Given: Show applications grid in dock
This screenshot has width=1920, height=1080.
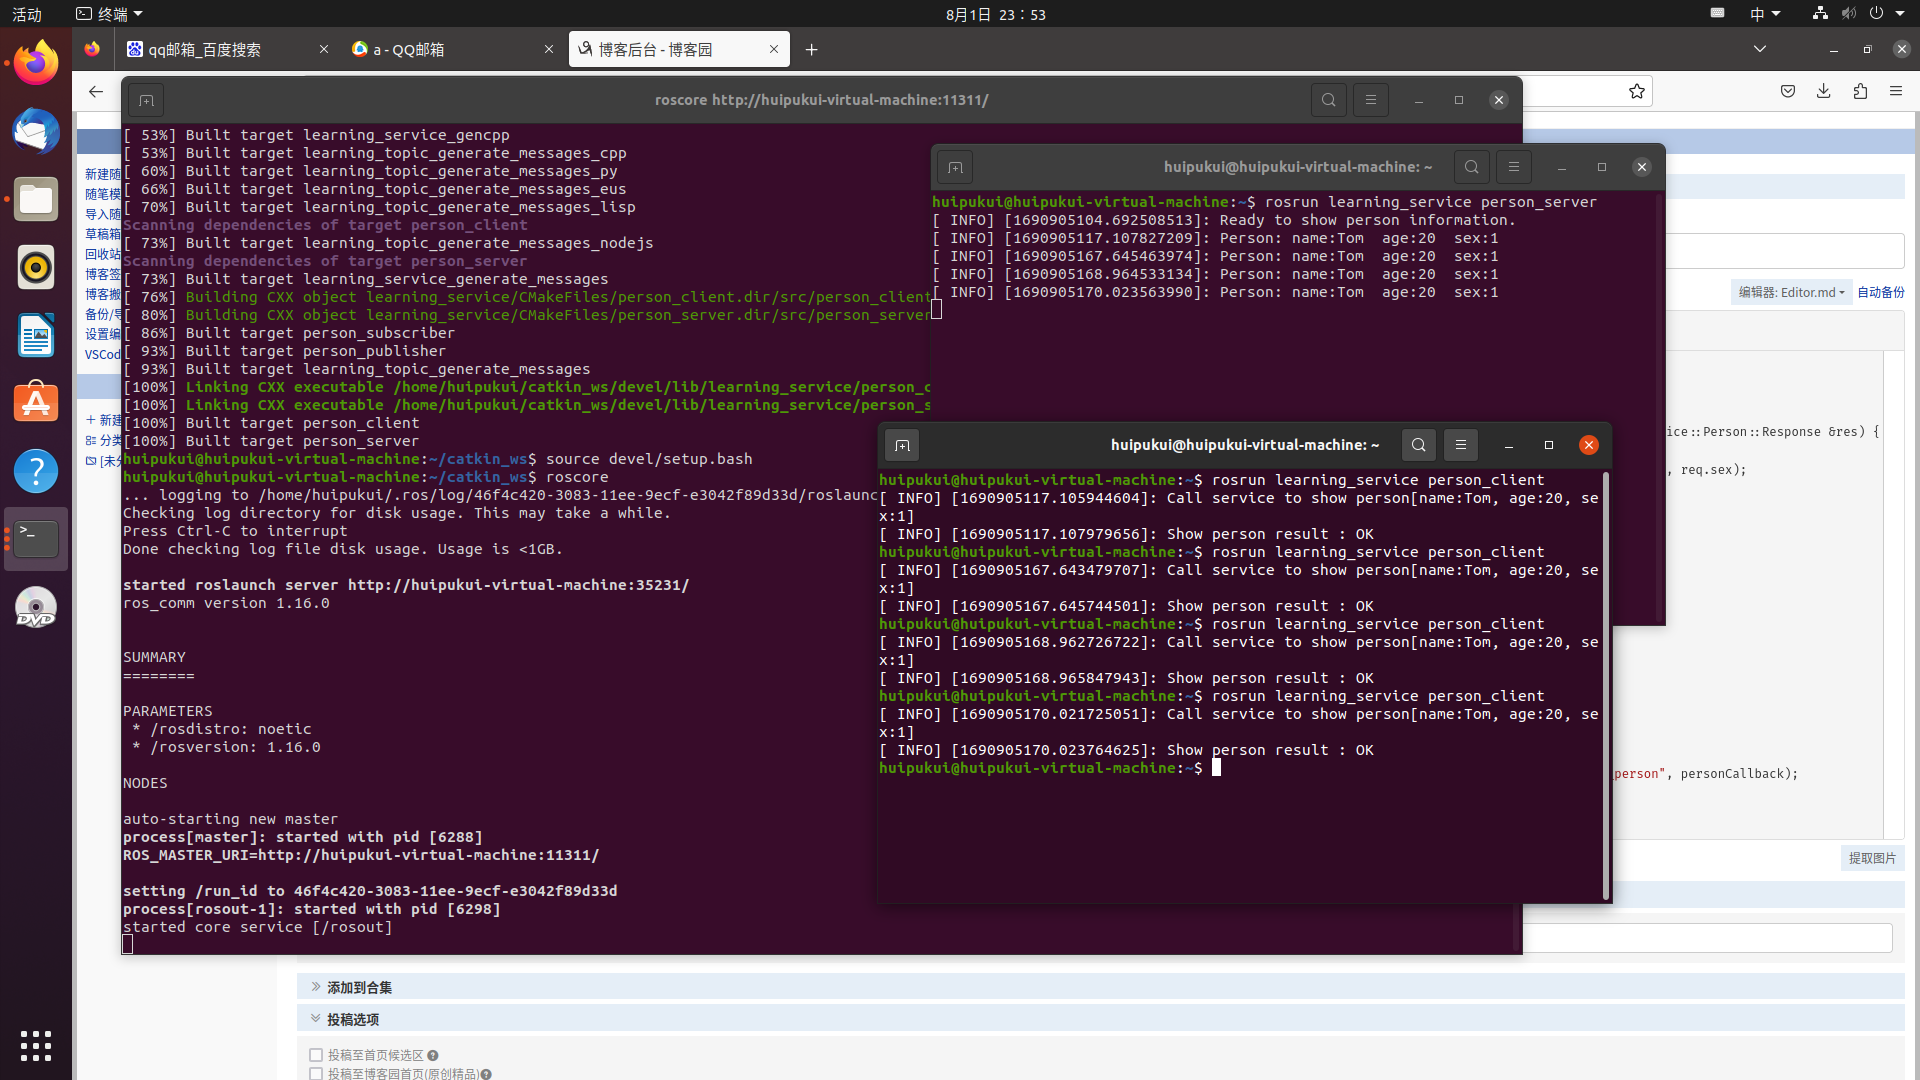Looking at the screenshot, I should (36, 1046).
